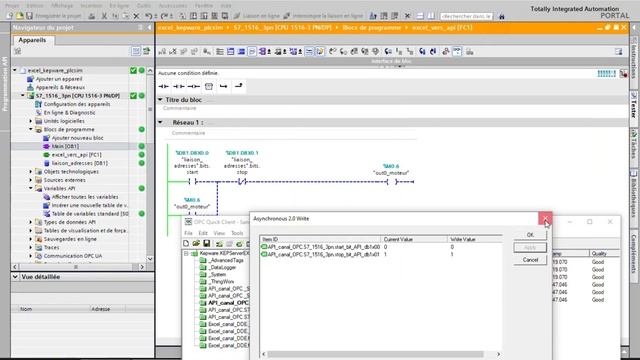Click the monitoring glasses icon in editor toolbar
Image resolution: width=640 pixels, height=360 pixels.
pyautogui.click(x=457, y=51)
